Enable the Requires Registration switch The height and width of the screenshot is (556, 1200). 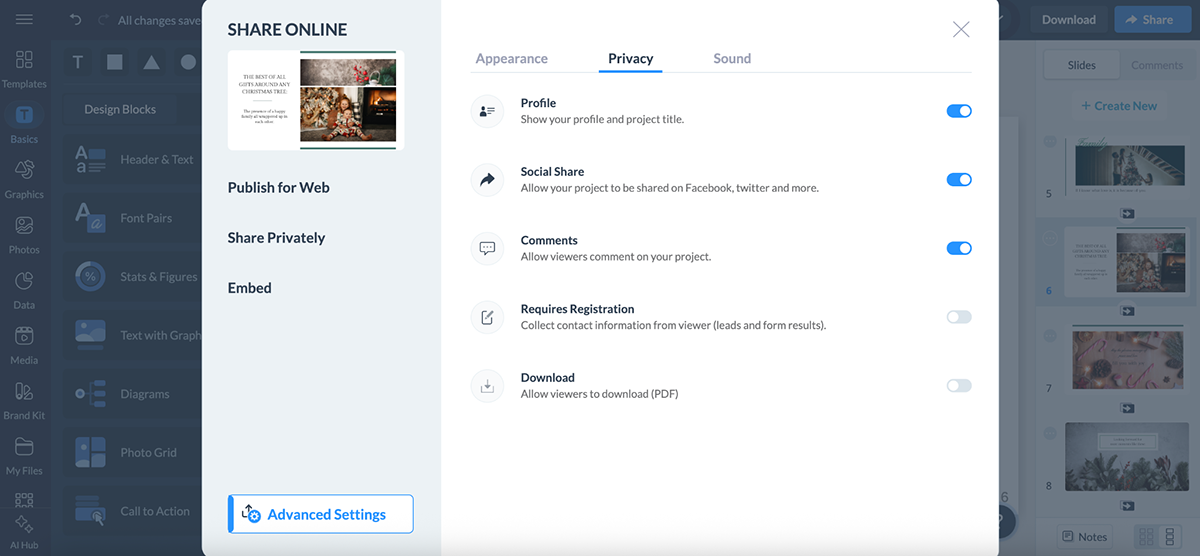[958, 317]
